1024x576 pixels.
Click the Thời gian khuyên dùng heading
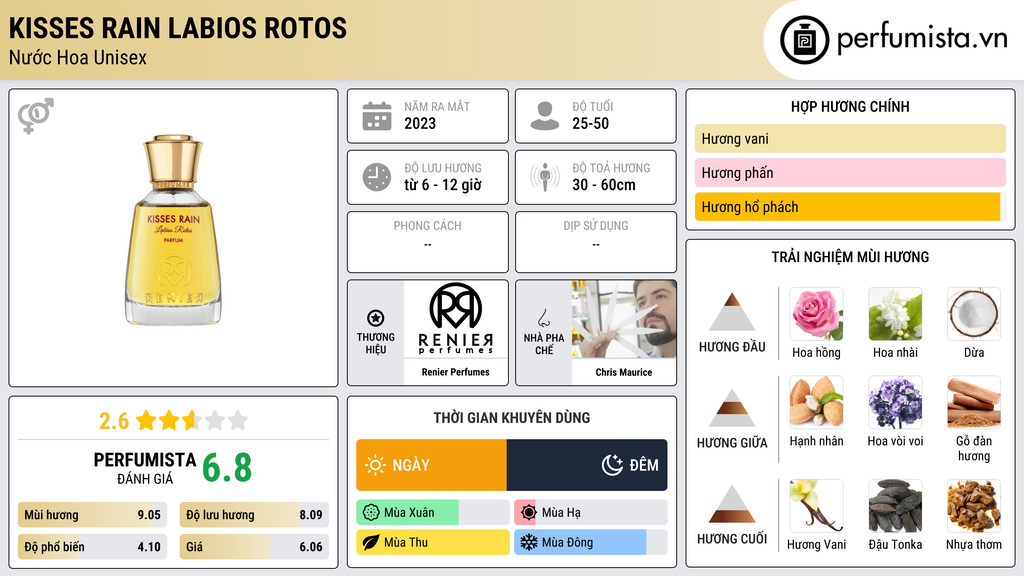[x=512, y=418]
